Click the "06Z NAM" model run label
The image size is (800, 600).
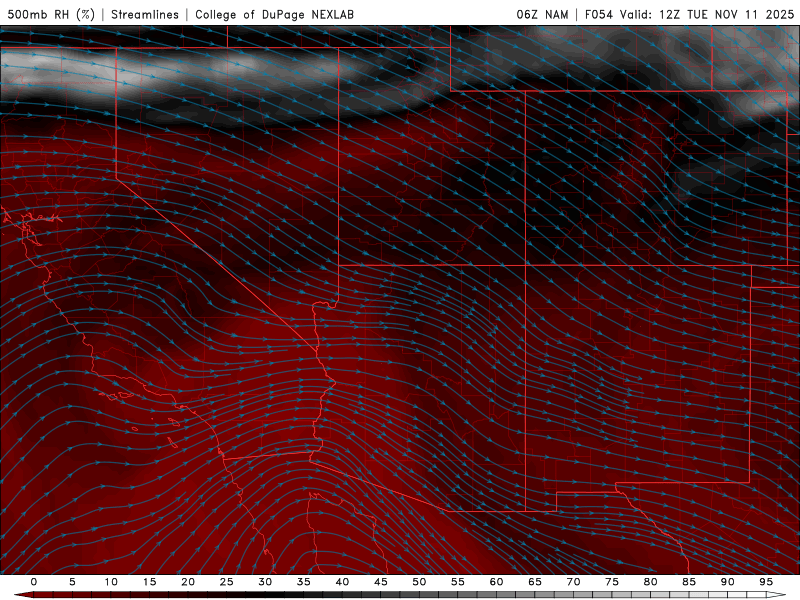pyautogui.click(x=542, y=14)
